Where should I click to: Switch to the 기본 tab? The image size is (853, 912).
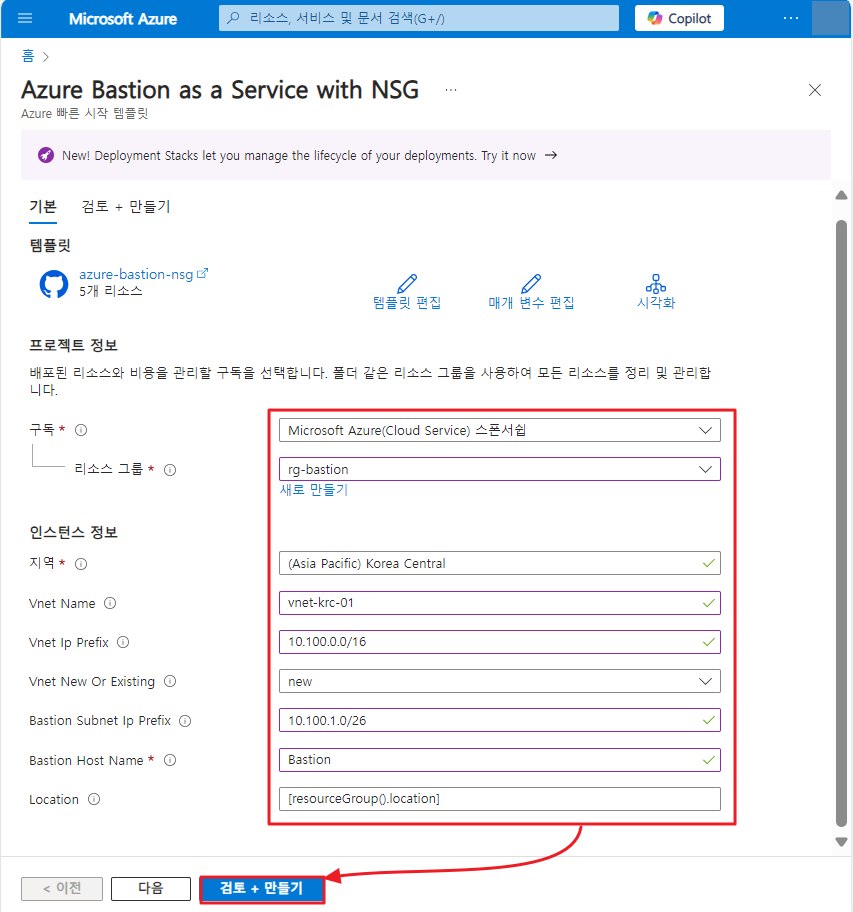tap(43, 207)
